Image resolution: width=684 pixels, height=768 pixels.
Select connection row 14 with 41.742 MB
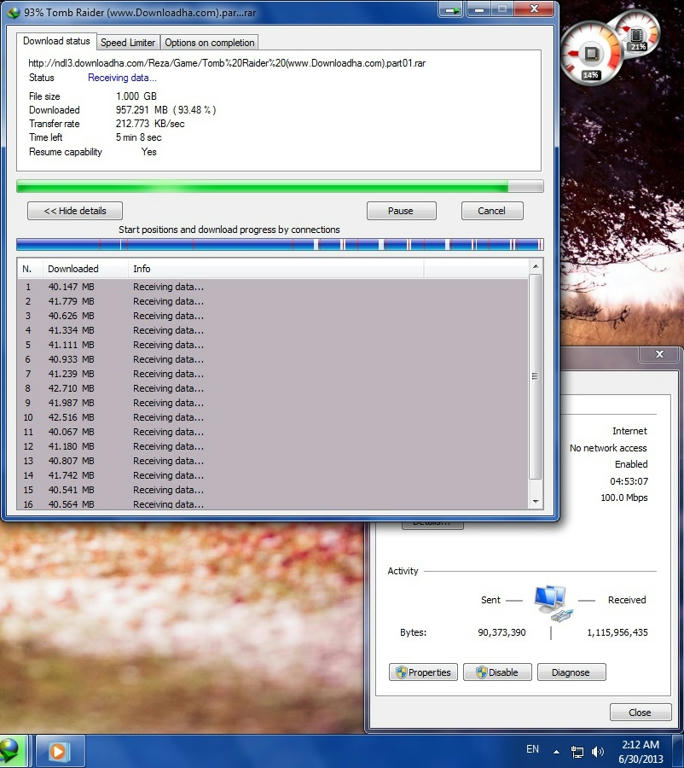click(x=273, y=475)
